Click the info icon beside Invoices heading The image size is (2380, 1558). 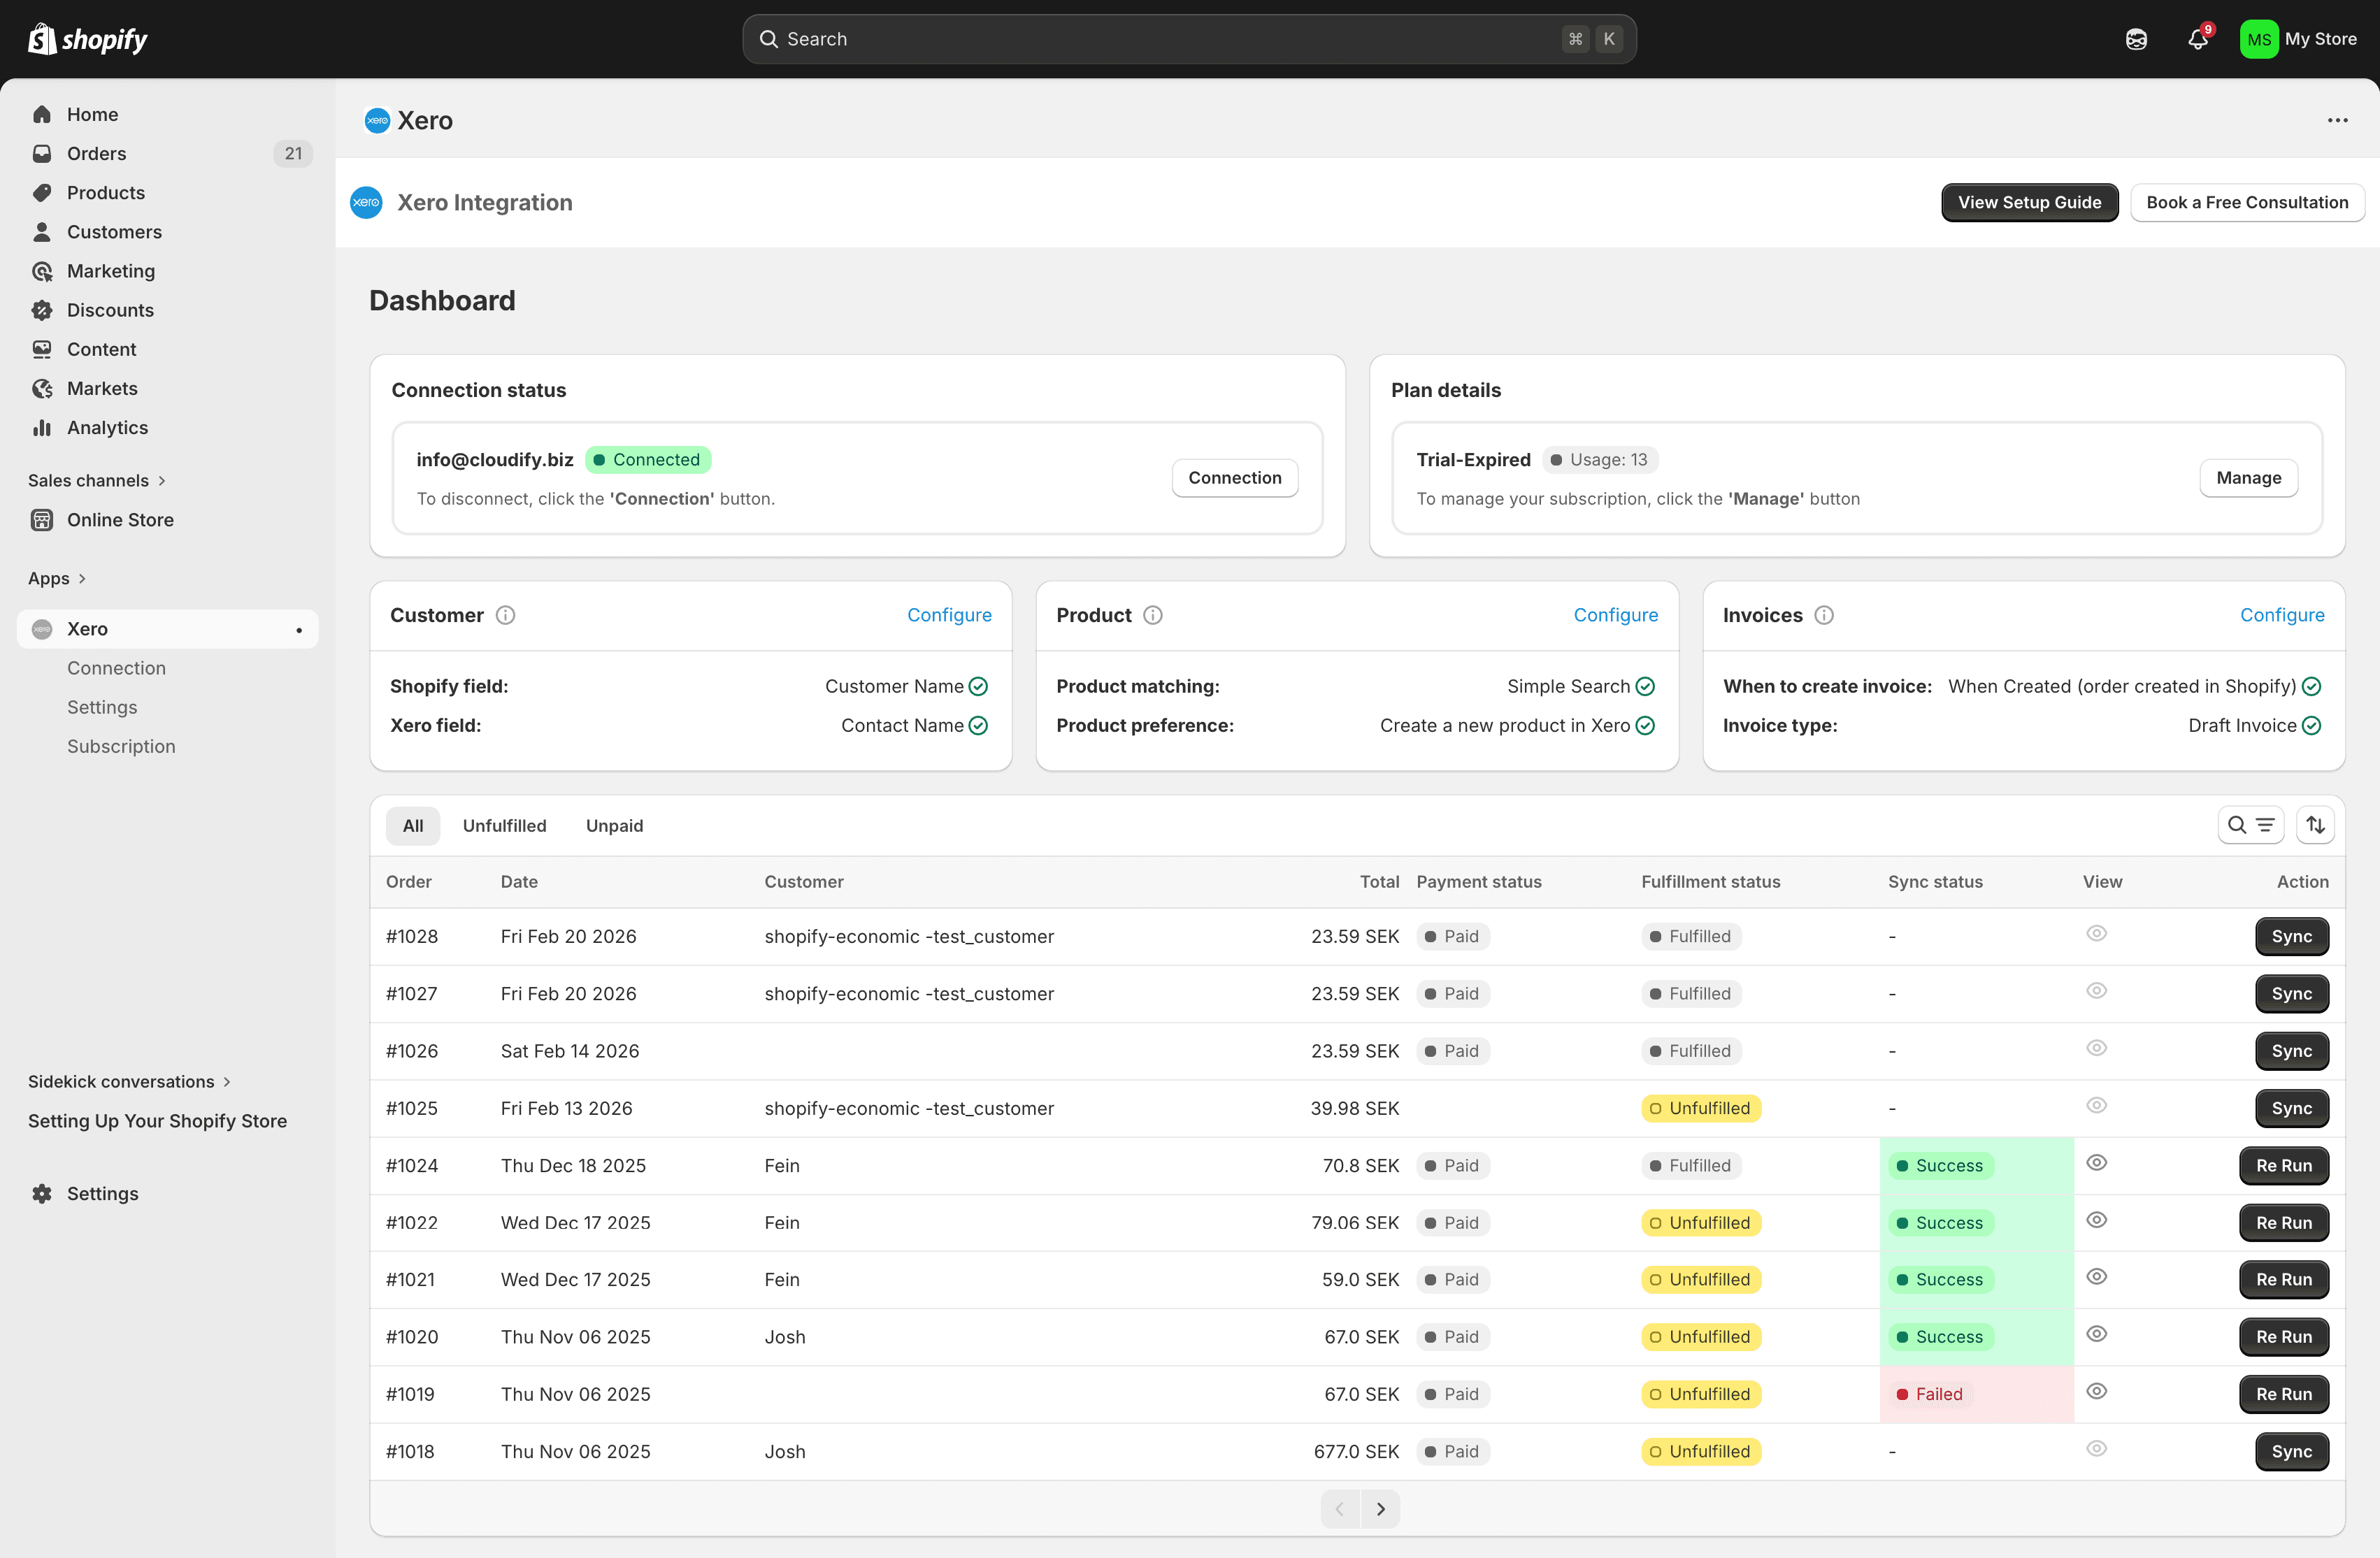click(1824, 615)
